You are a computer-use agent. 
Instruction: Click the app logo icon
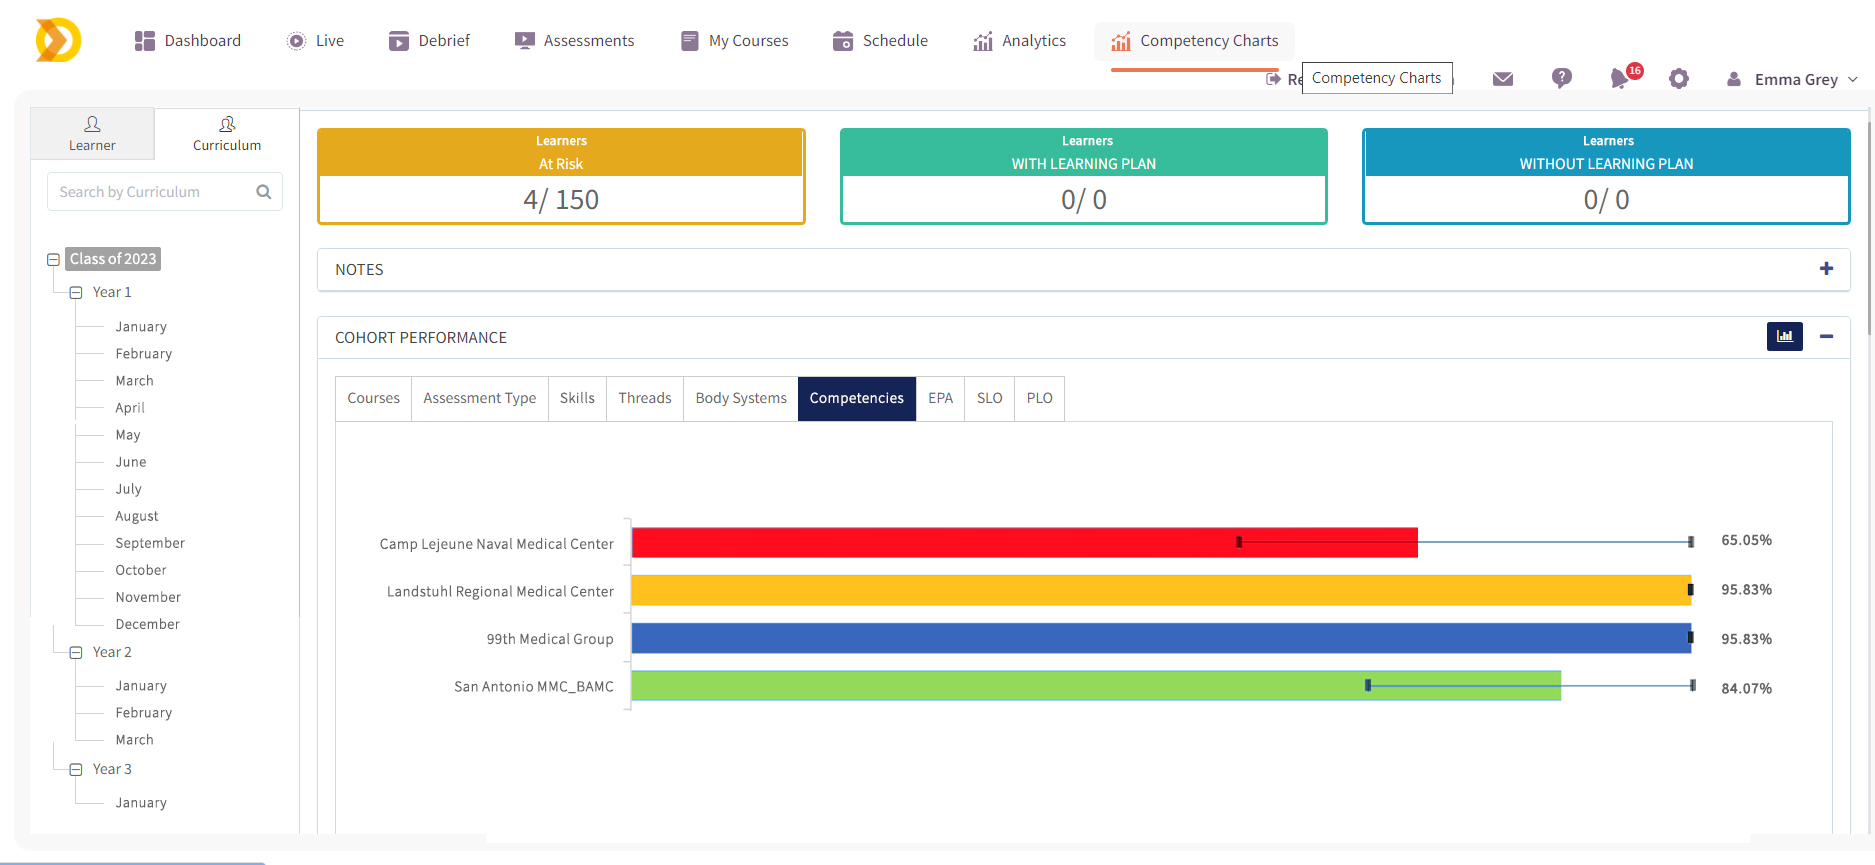tap(58, 41)
